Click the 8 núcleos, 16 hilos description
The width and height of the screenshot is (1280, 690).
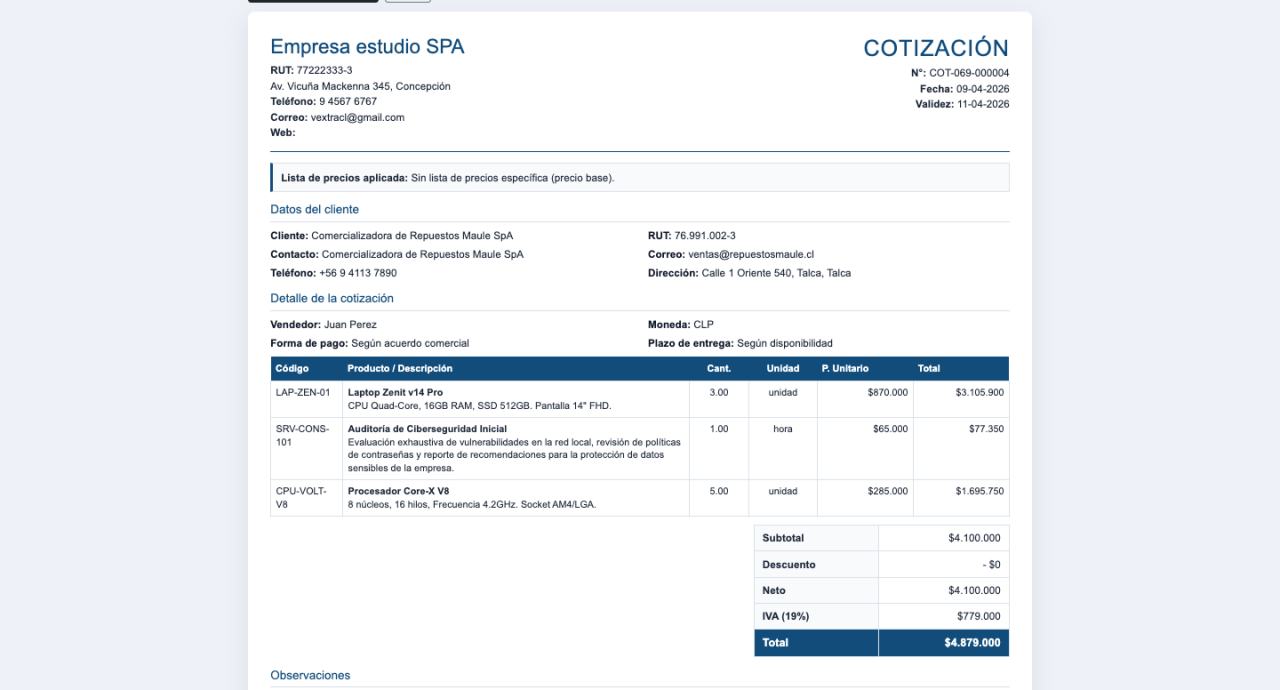[471, 504]
